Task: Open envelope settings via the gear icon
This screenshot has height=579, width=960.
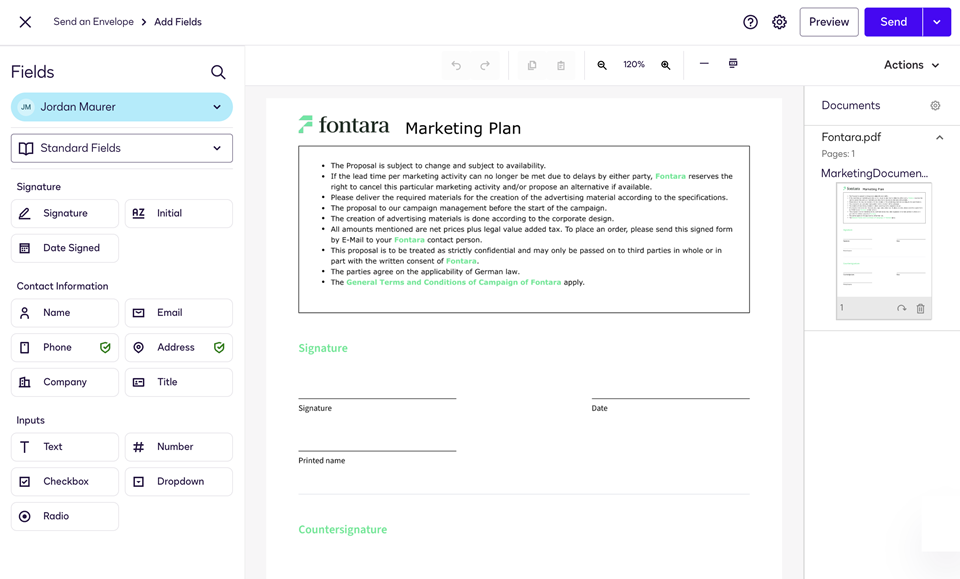Action: point(779,21)
